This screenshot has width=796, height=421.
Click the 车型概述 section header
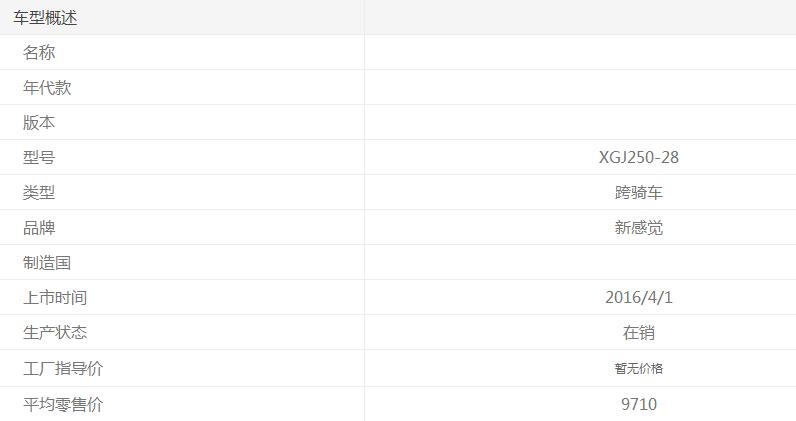pos(45,18)
